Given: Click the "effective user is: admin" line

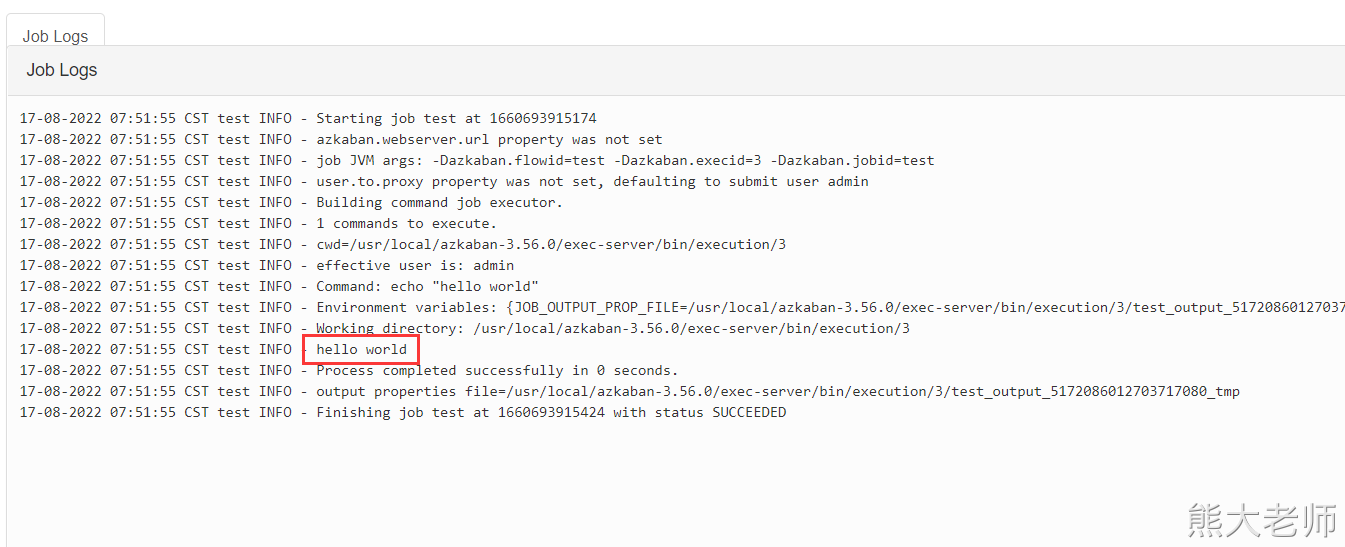Looking at the screenshot, I should coord(415,265).
